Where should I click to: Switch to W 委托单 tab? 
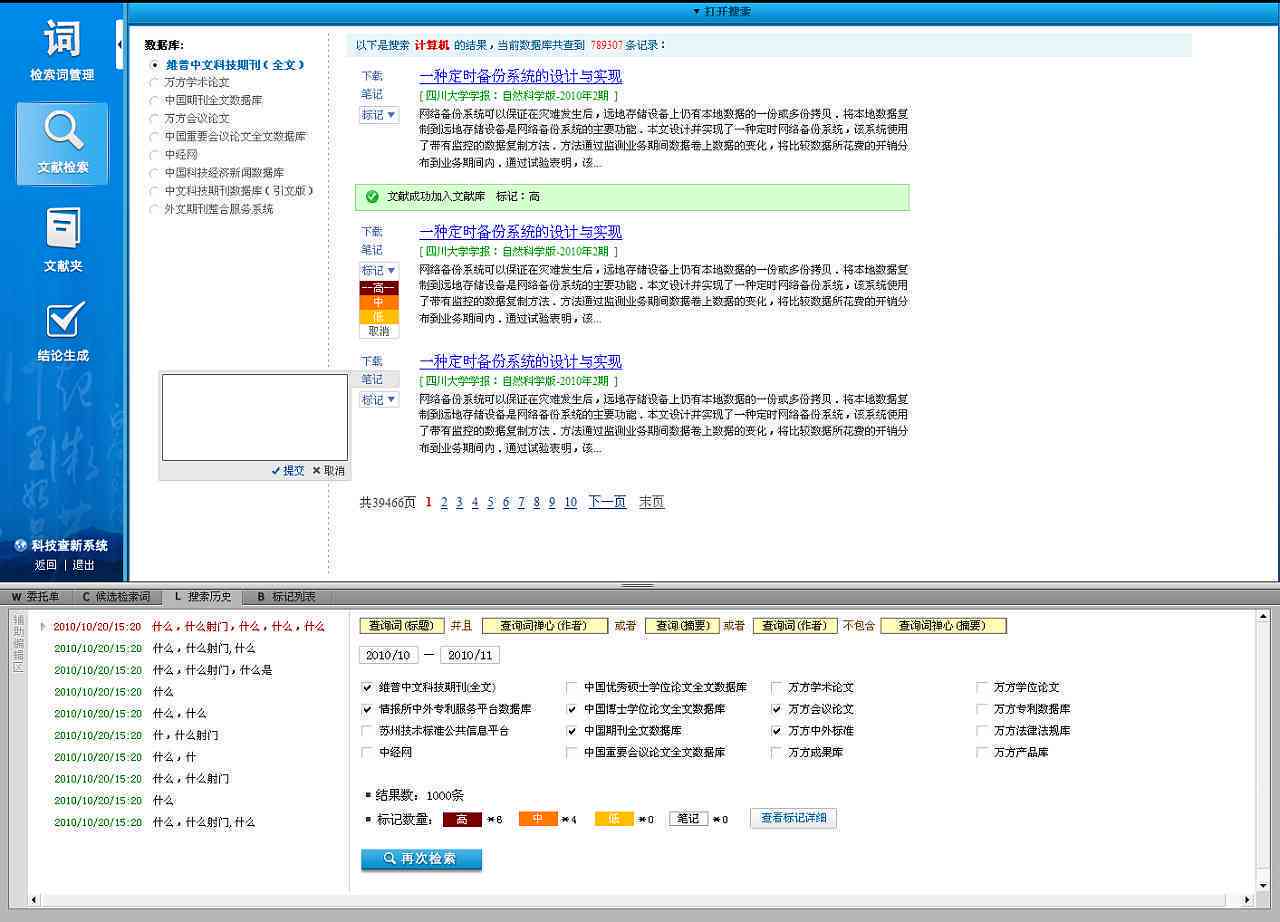pos(36,597)
